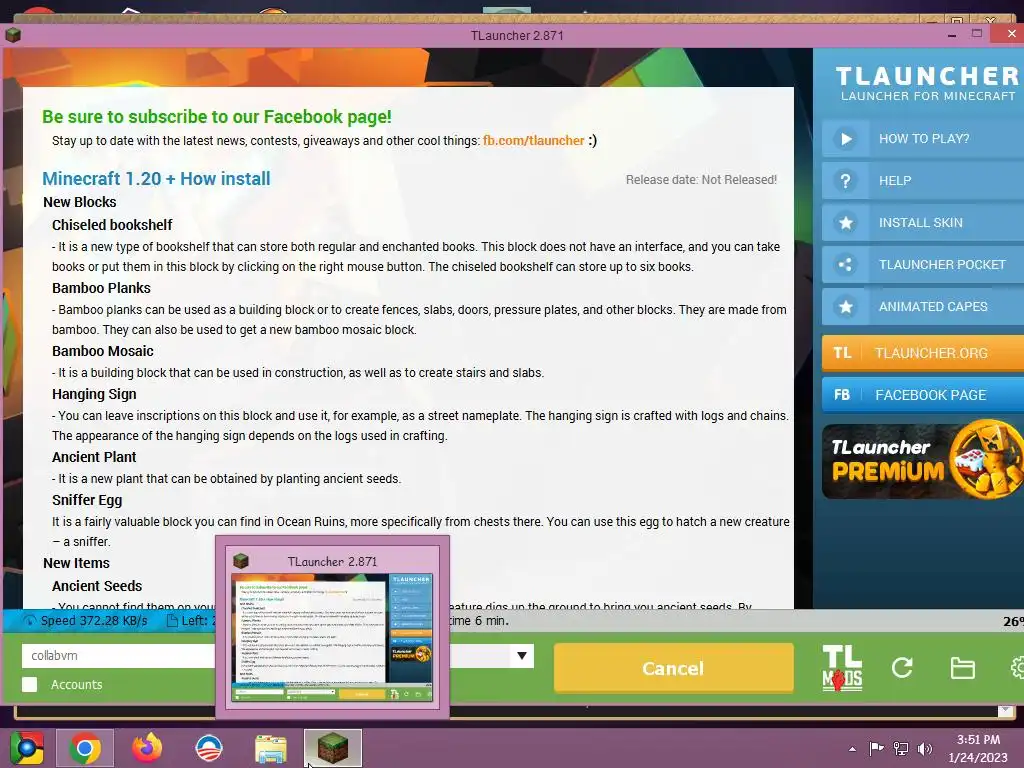The height and width of the screenshot is (768, 1024).
Task: Click the 'New Items' heading text
Action: click(76, 563)
